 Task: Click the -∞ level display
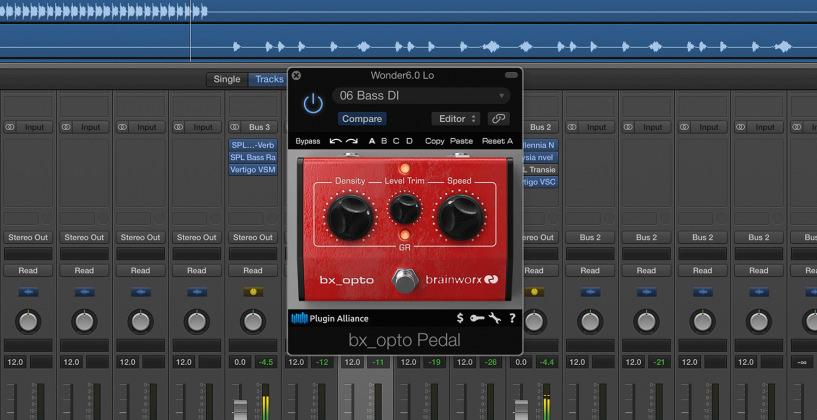[x=801, y=362]
